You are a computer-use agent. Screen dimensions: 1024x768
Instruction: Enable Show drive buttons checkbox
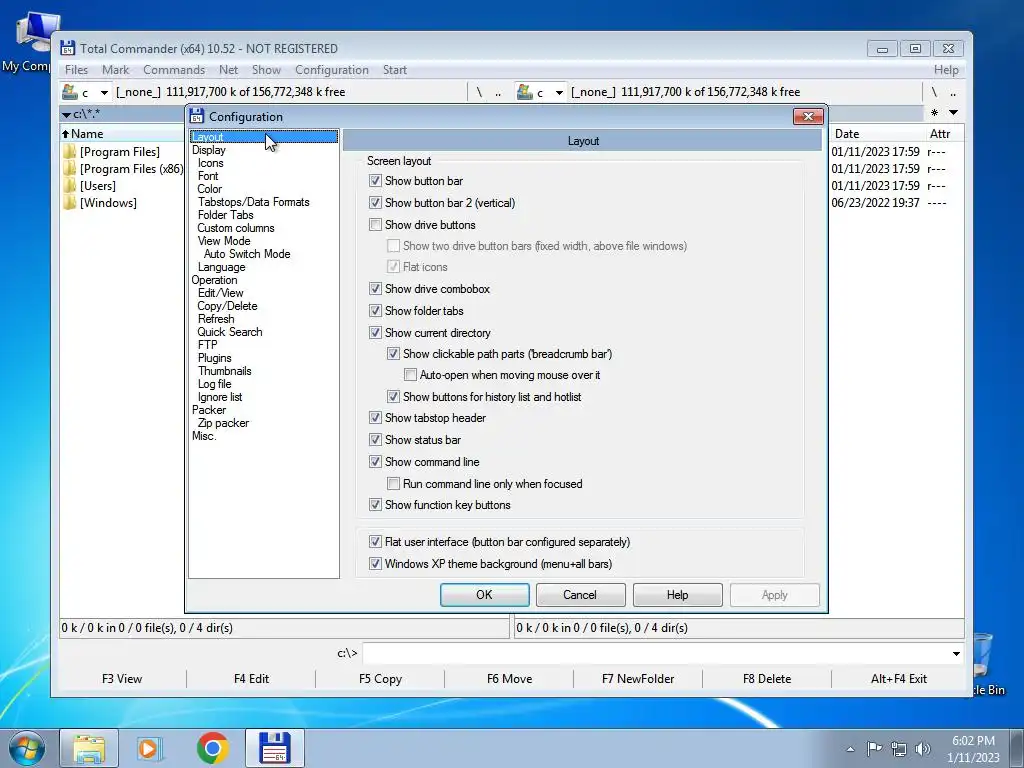375,225
